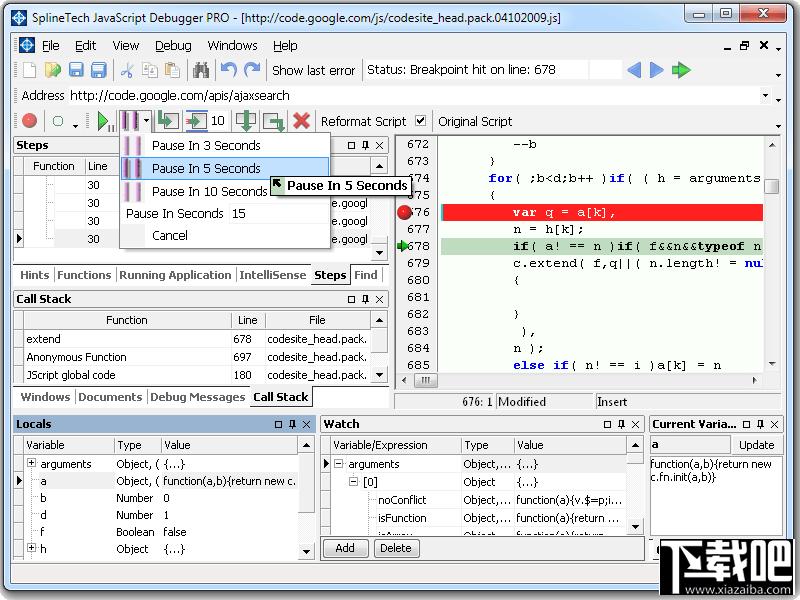Select Pause In 3 Seconds

224,145
